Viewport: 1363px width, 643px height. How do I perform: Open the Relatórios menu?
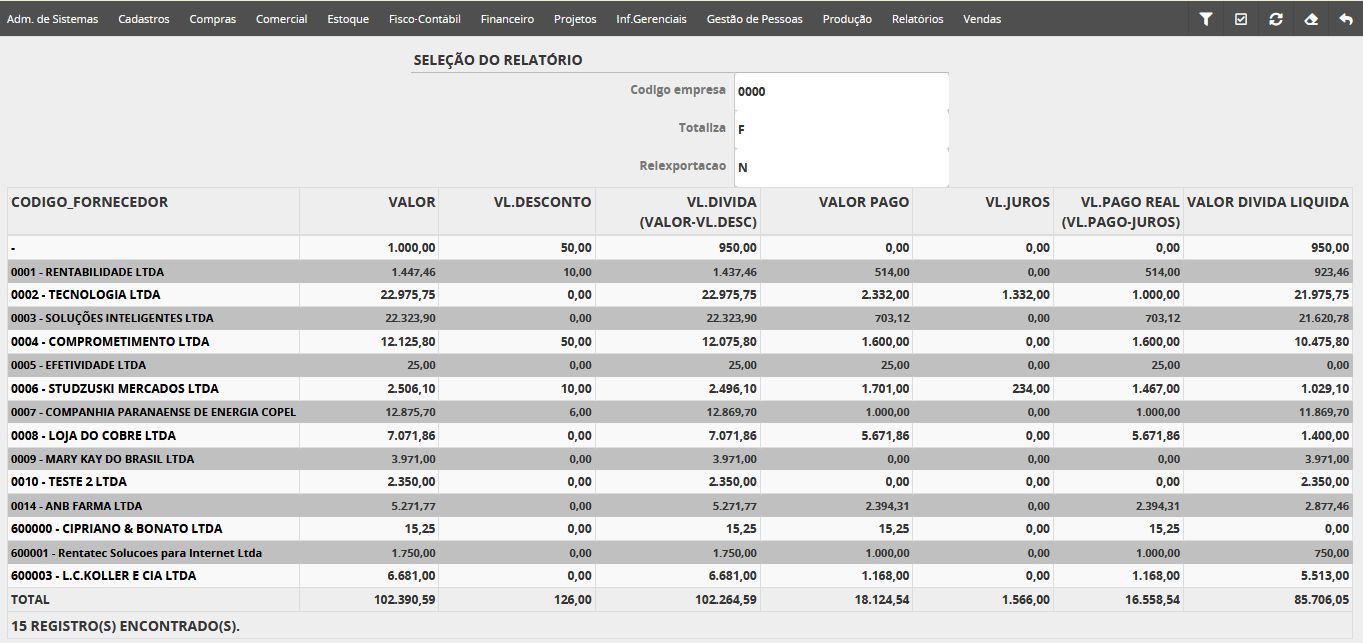(918, 19)
